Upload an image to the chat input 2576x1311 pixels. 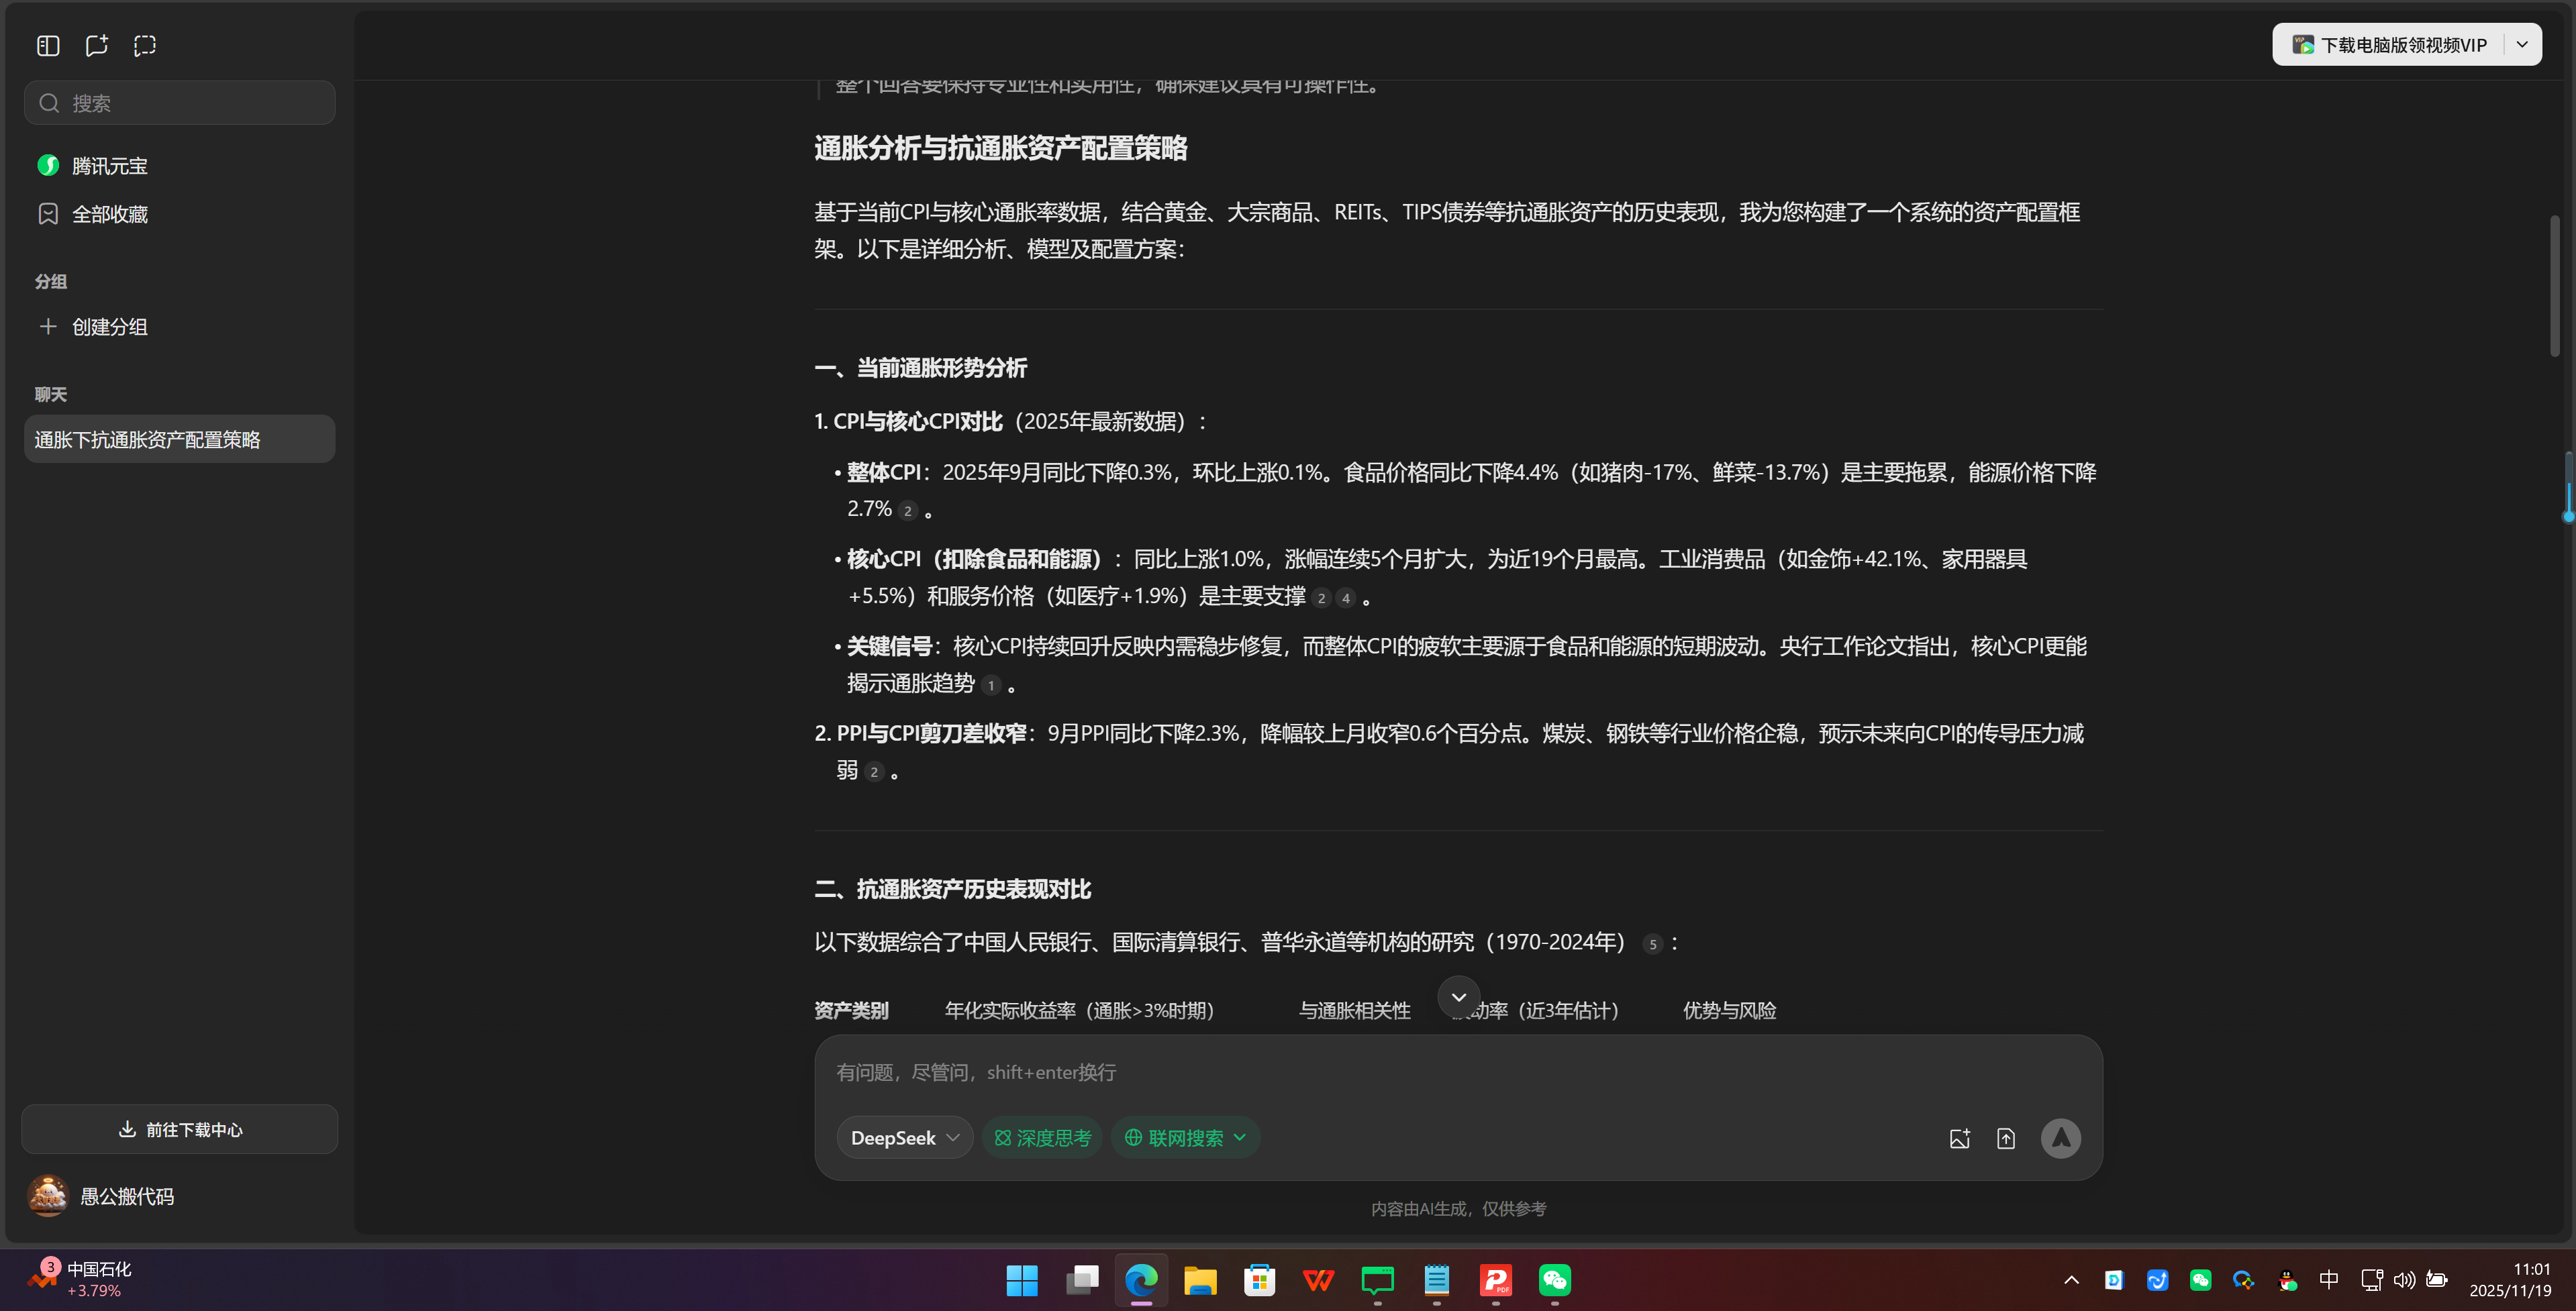(1959, 1138)
